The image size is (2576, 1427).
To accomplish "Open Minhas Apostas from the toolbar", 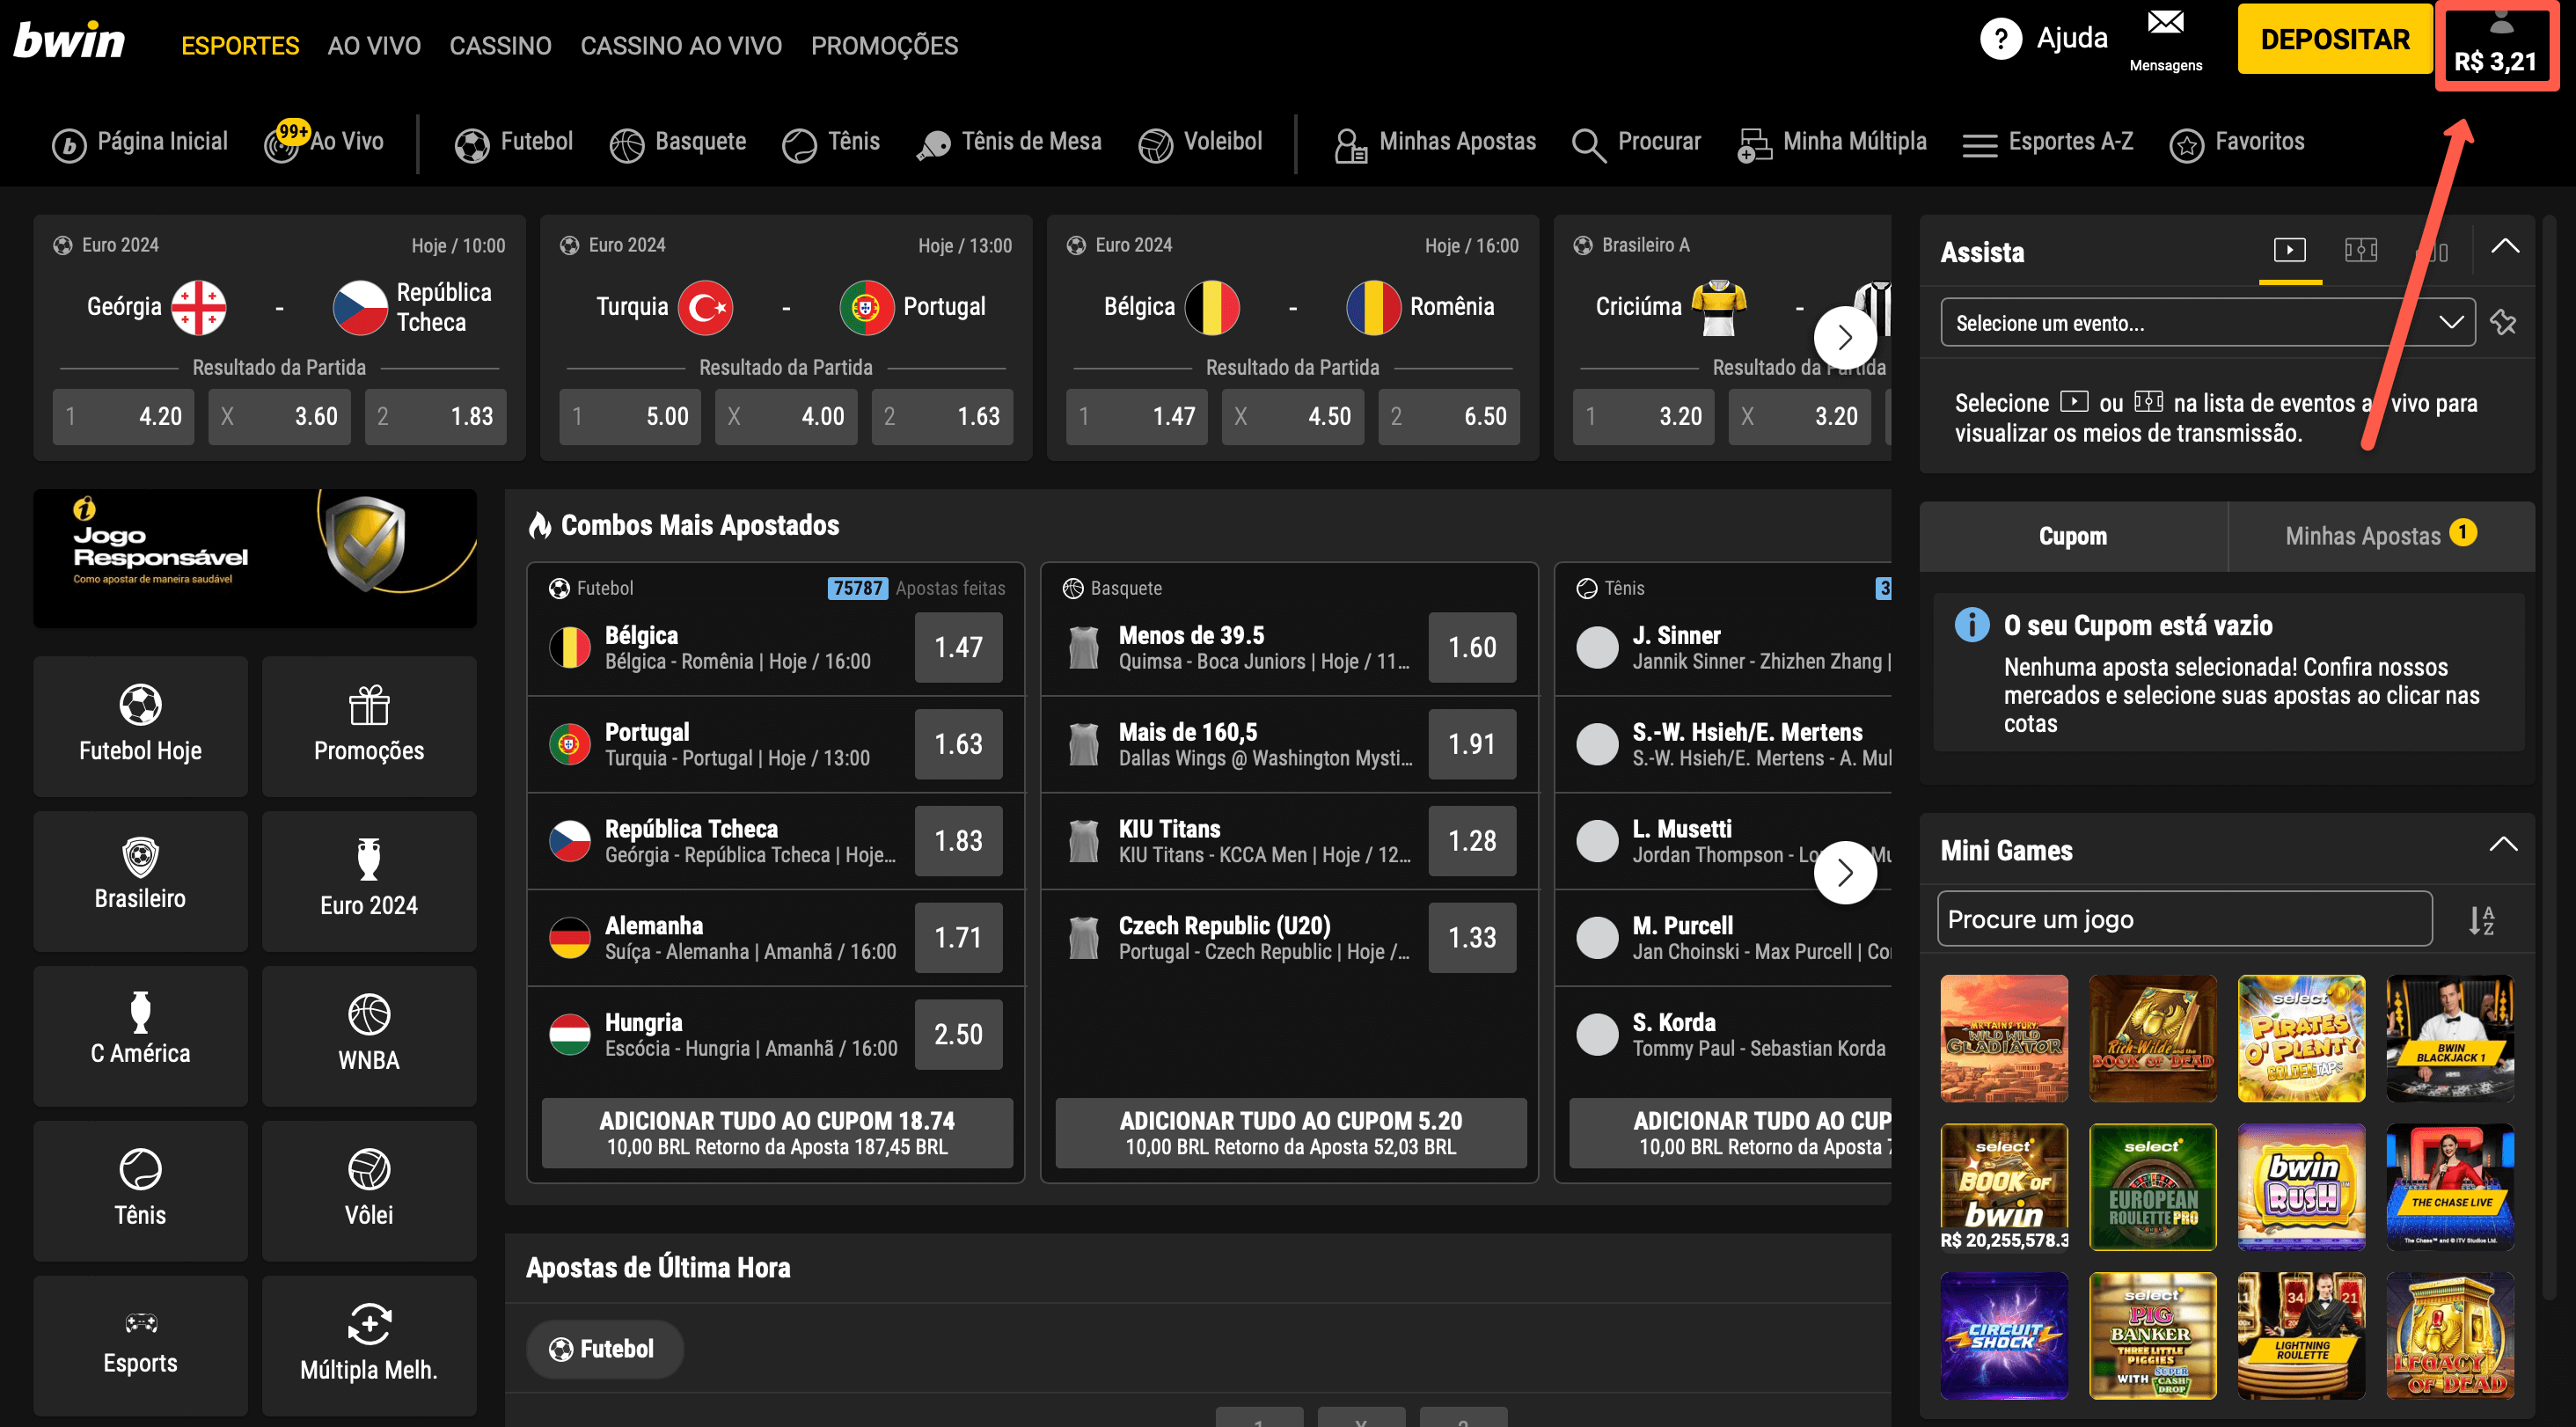I will pyautogui.click(x=1435, y=142).
